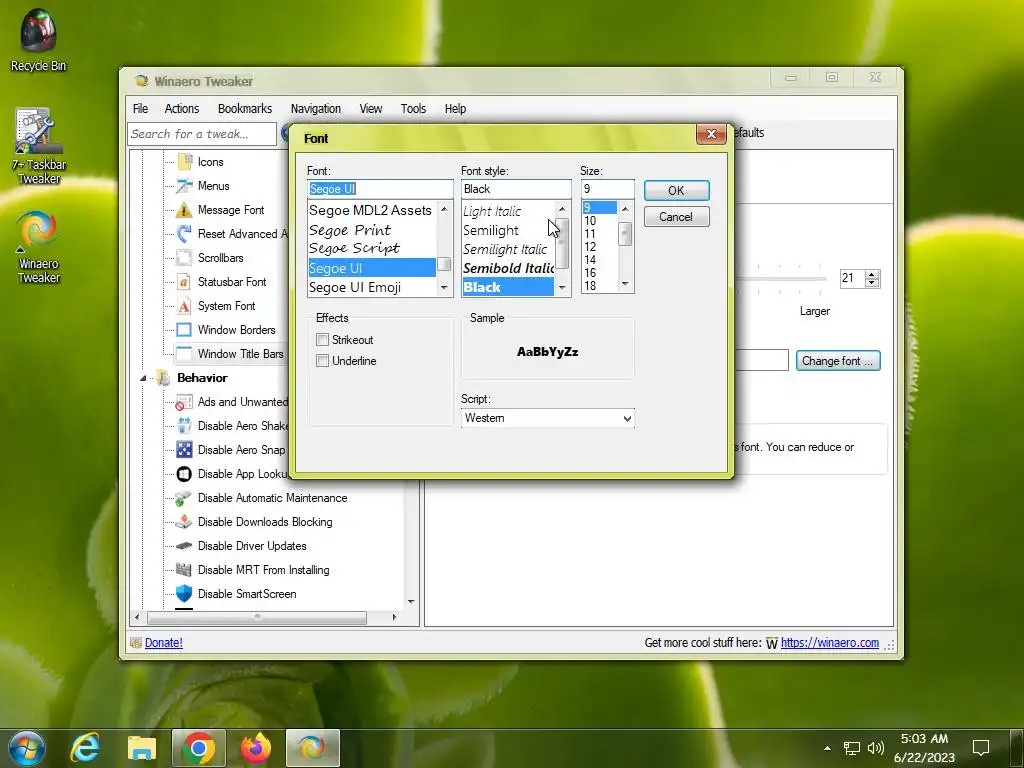Follow the Donate! link
The width and height of the screenshot is (1024, 768).
(x=163, y=643)
